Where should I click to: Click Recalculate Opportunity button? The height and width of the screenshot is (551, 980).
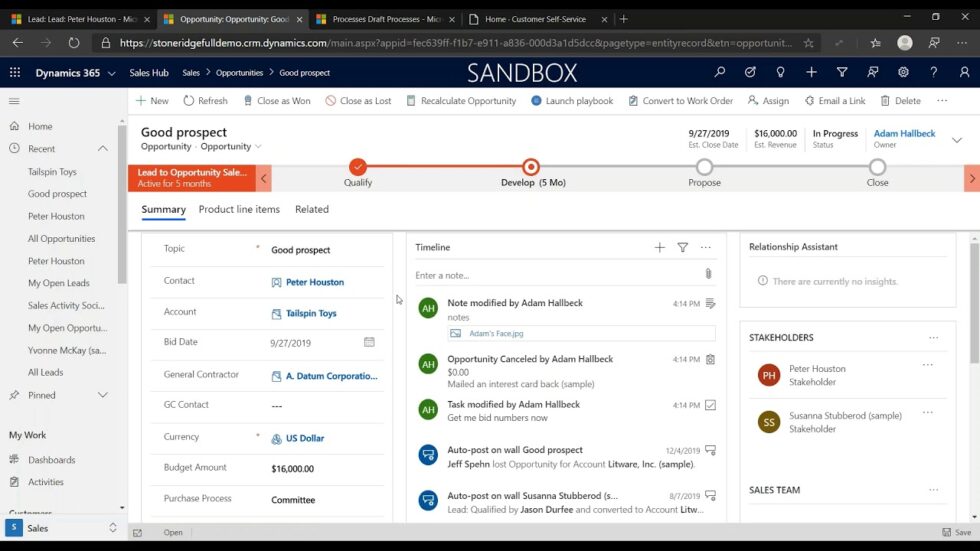(461, 101)
